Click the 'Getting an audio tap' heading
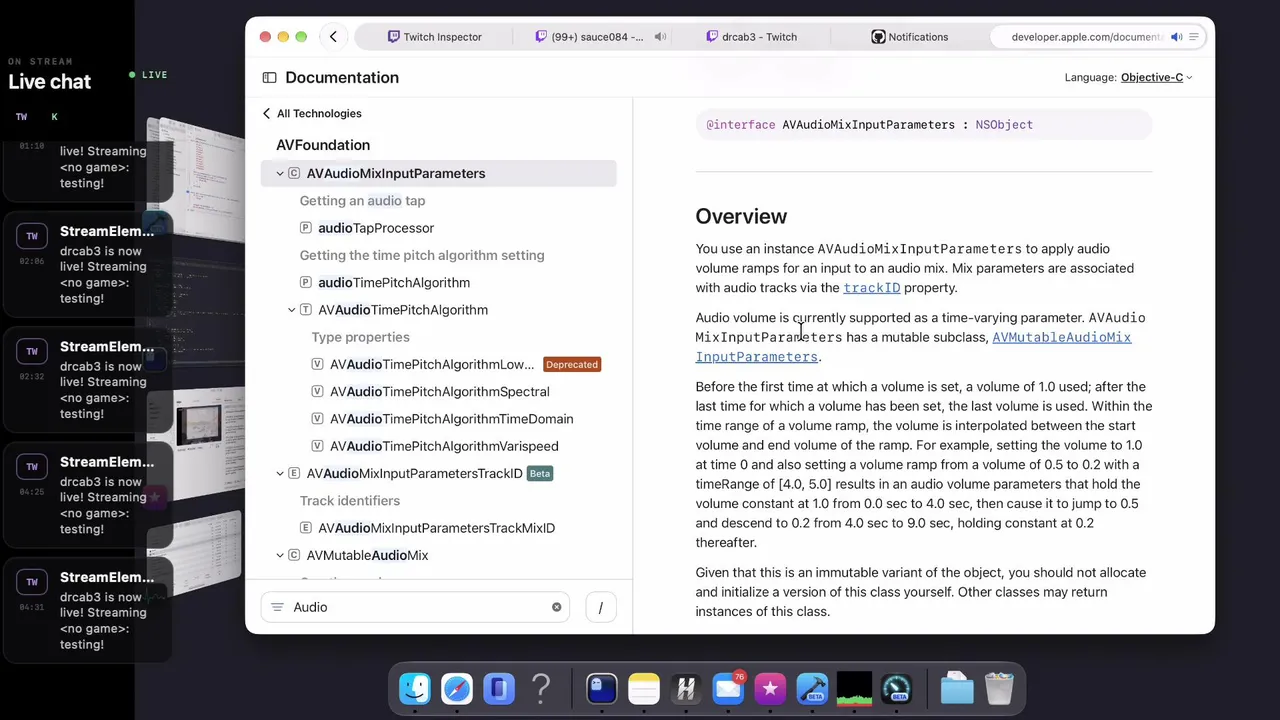 coord(362,201)
